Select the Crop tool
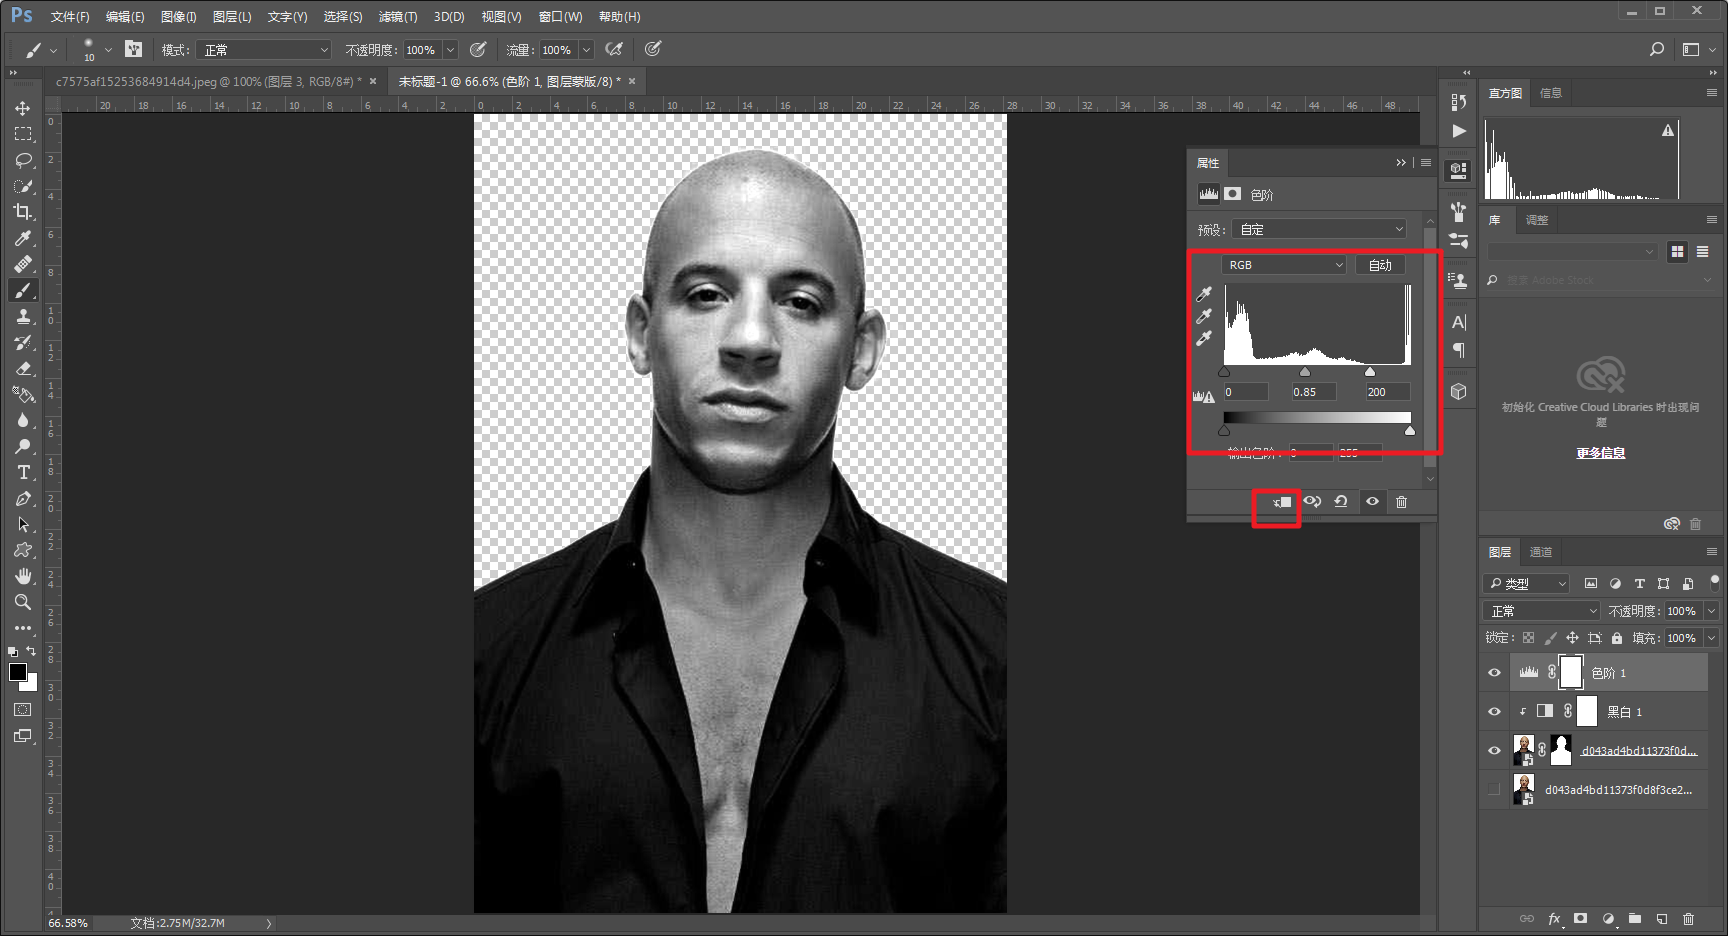This screenshot has height=936, width=1728. [23, 212]
